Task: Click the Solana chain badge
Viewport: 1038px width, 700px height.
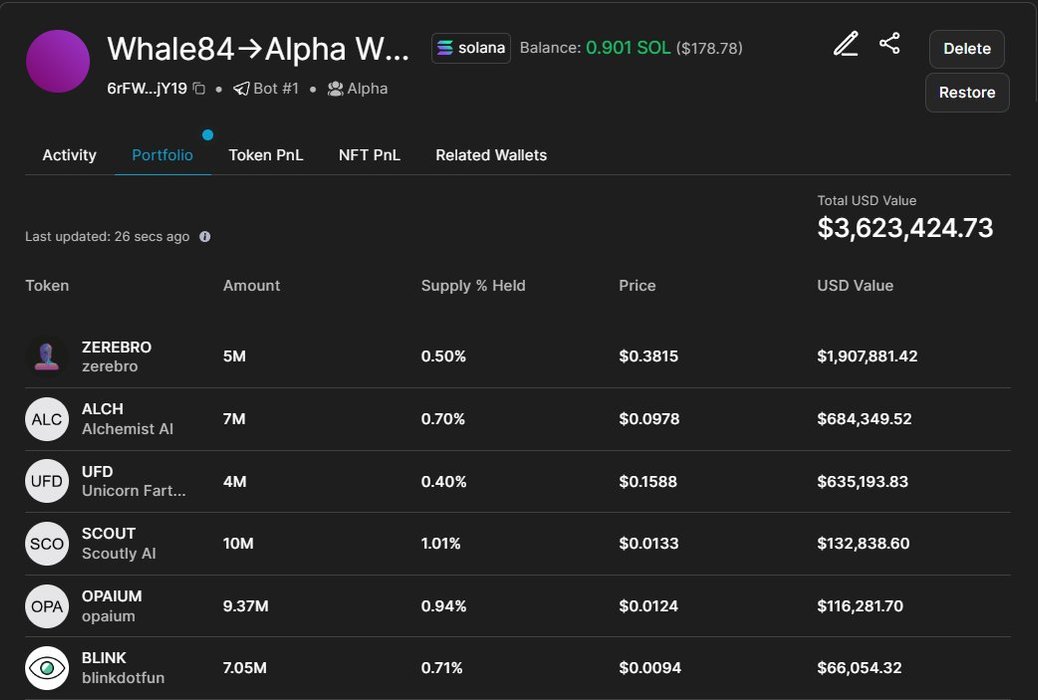Action: [x=471, y=48]
